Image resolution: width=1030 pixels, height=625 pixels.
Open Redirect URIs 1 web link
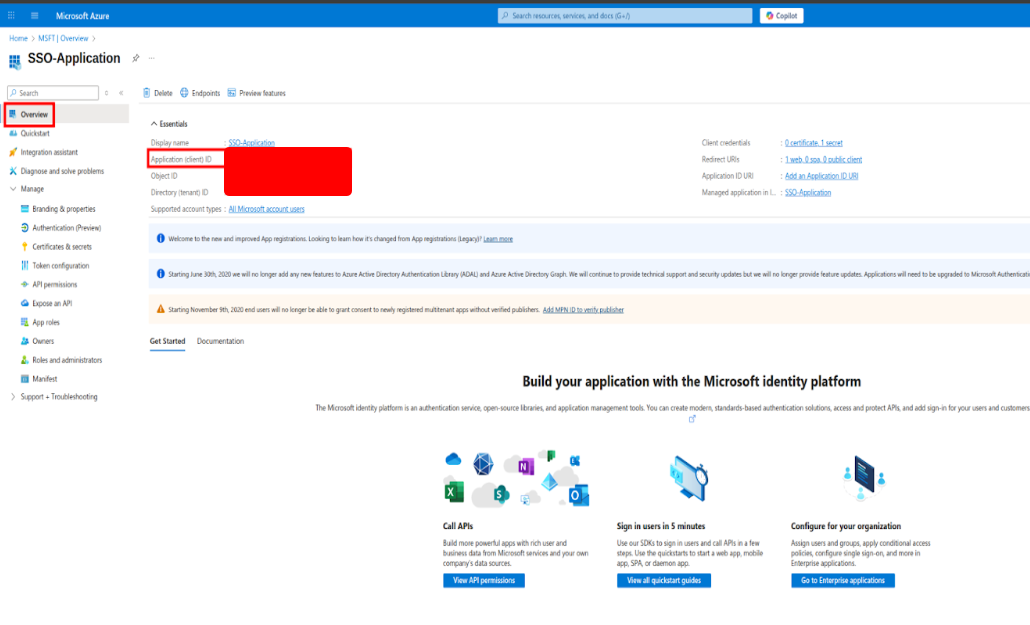823,160
